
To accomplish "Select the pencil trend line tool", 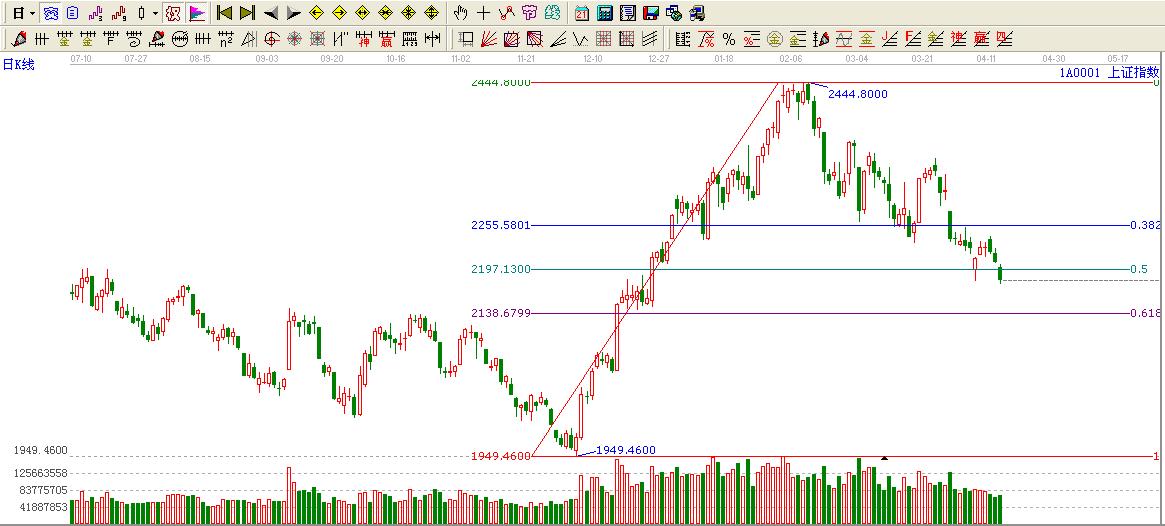I will [18, 39].
